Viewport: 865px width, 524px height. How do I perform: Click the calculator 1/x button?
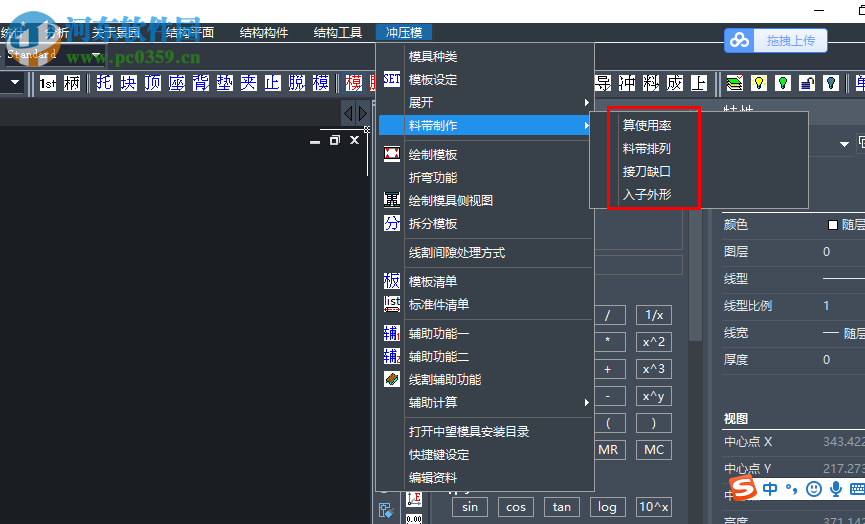tap(654, 315)
